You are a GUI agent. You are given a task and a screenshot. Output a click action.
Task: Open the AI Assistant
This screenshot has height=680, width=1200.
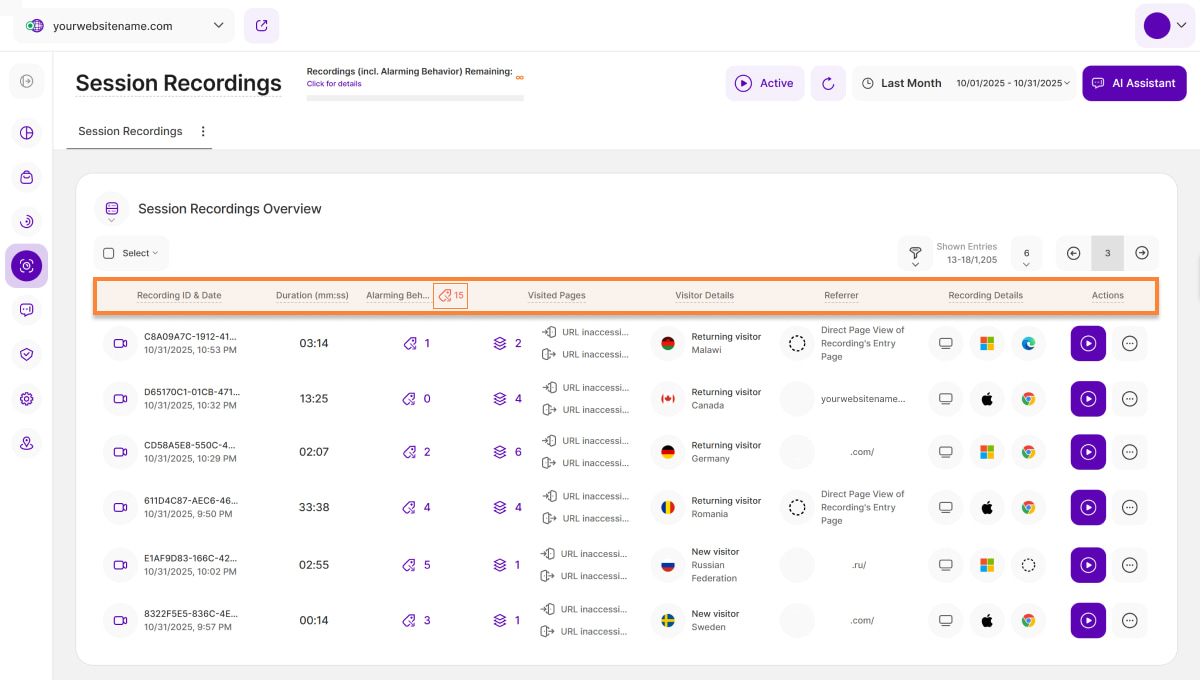tap(1134, 84)
